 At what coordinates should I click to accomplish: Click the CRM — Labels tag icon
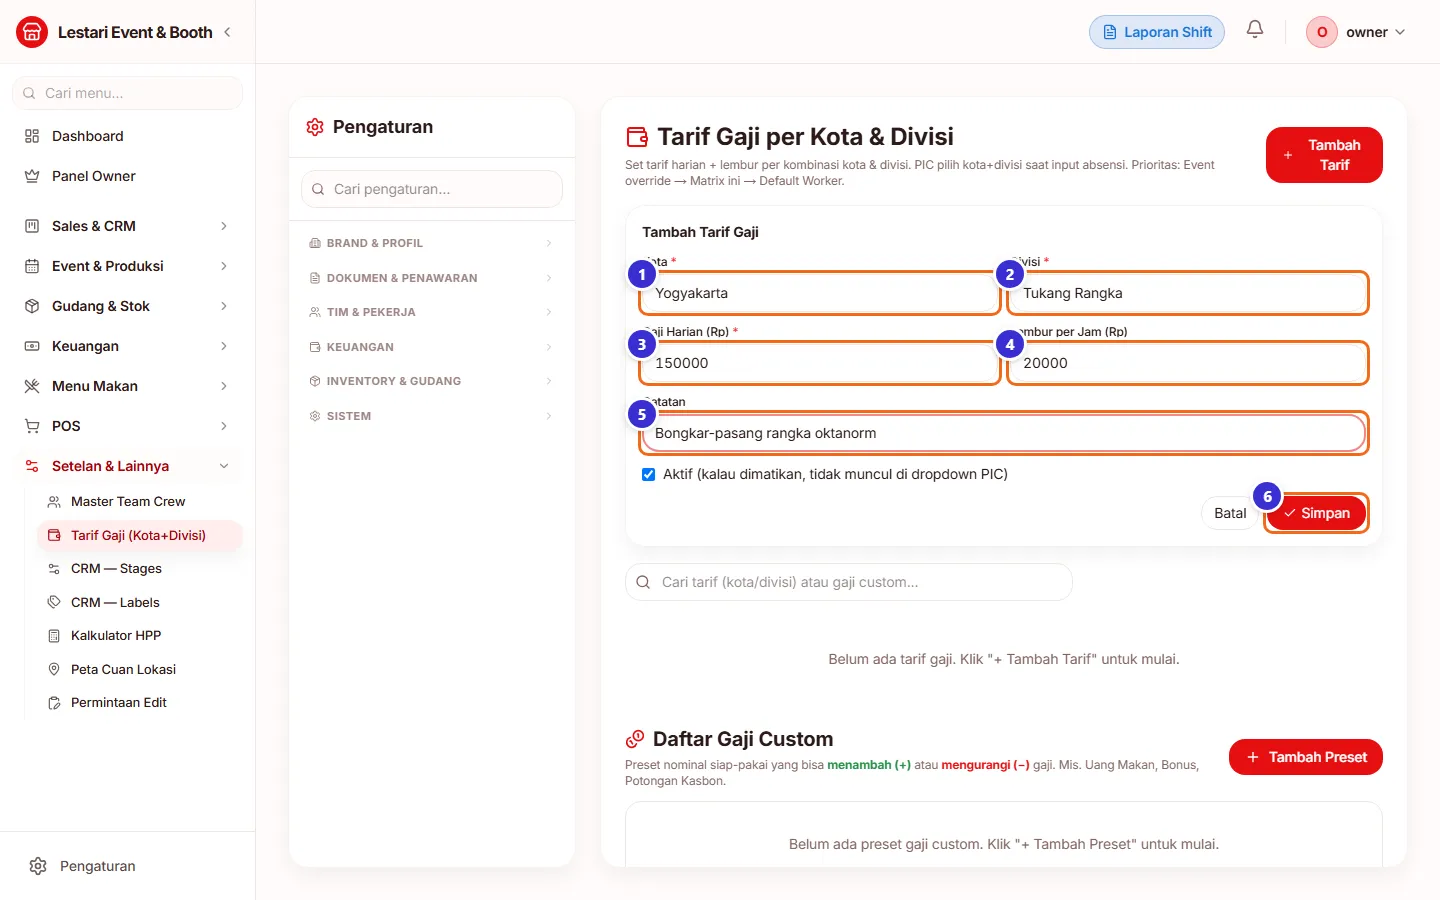pyautogui.click(x=54, y=602)
